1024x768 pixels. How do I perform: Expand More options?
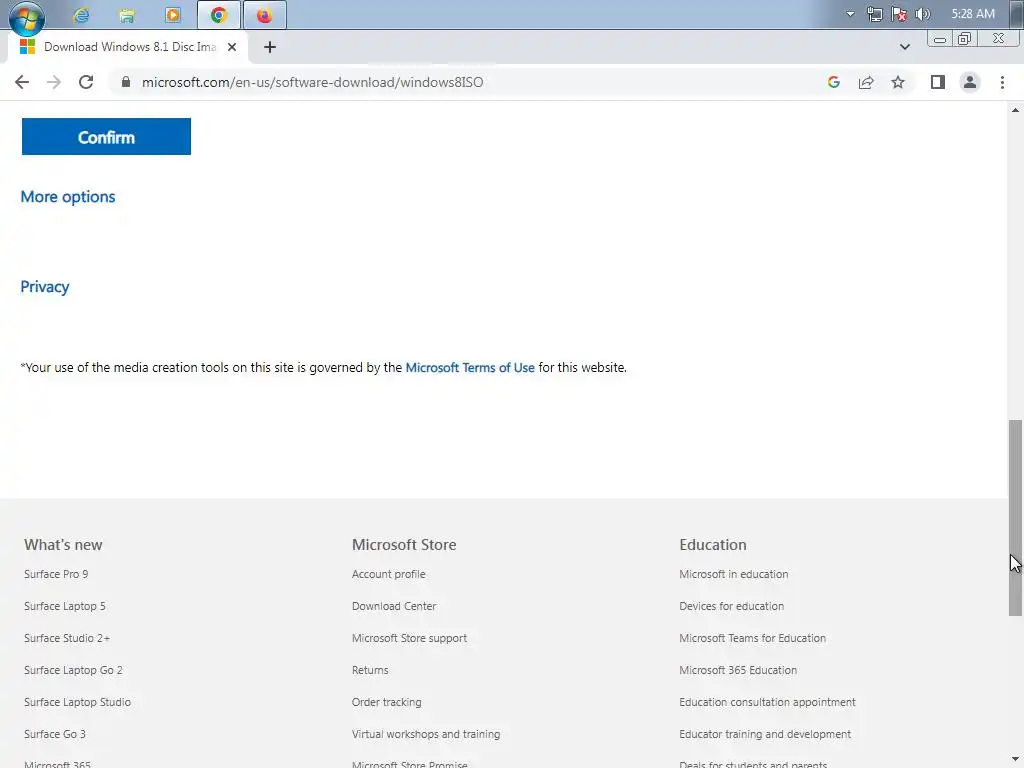pyautogui.click(x=68, y=197)
